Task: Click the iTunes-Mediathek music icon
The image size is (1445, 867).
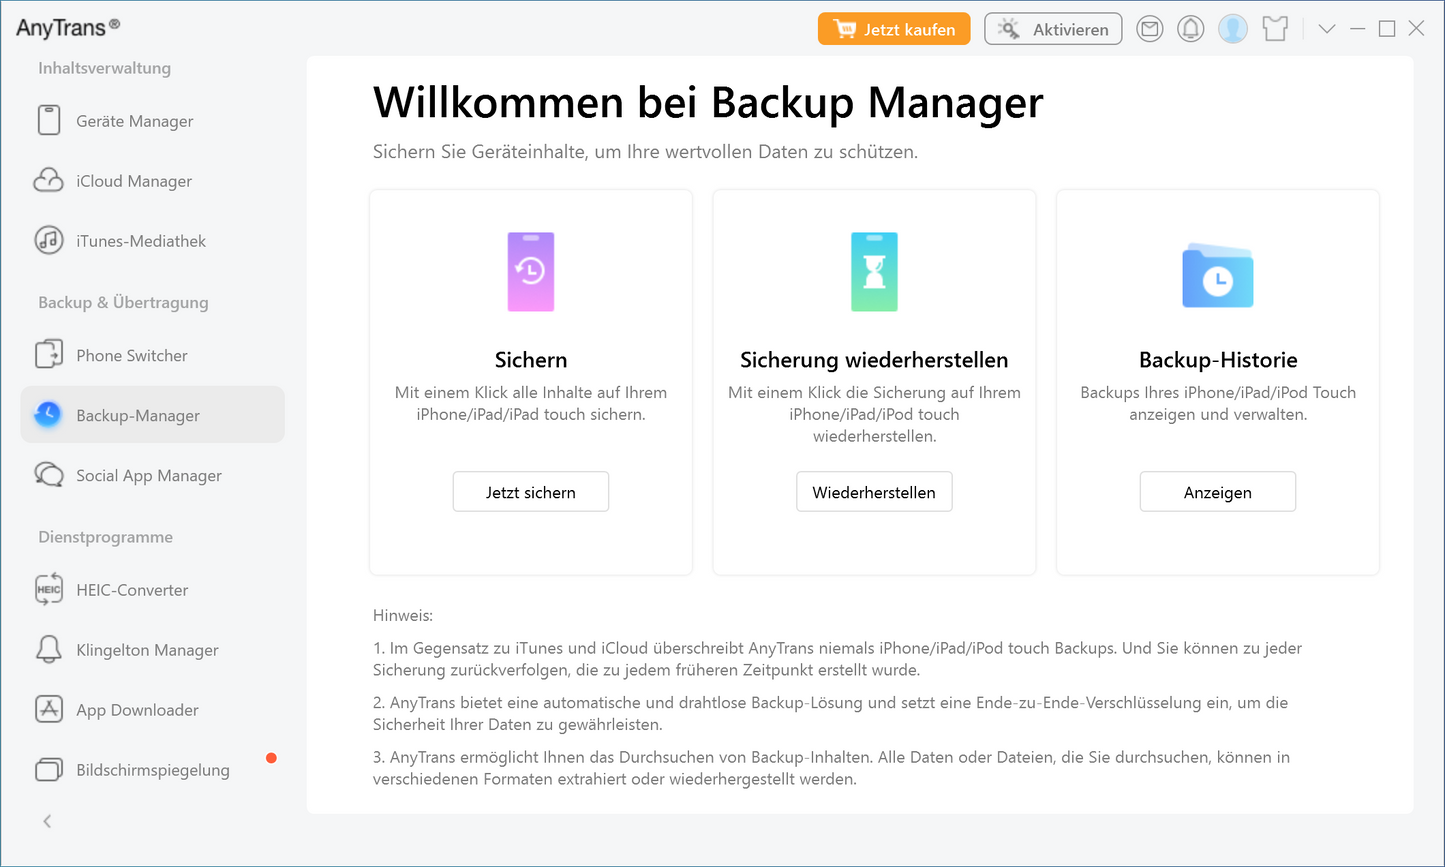Action: coord(49,241)
